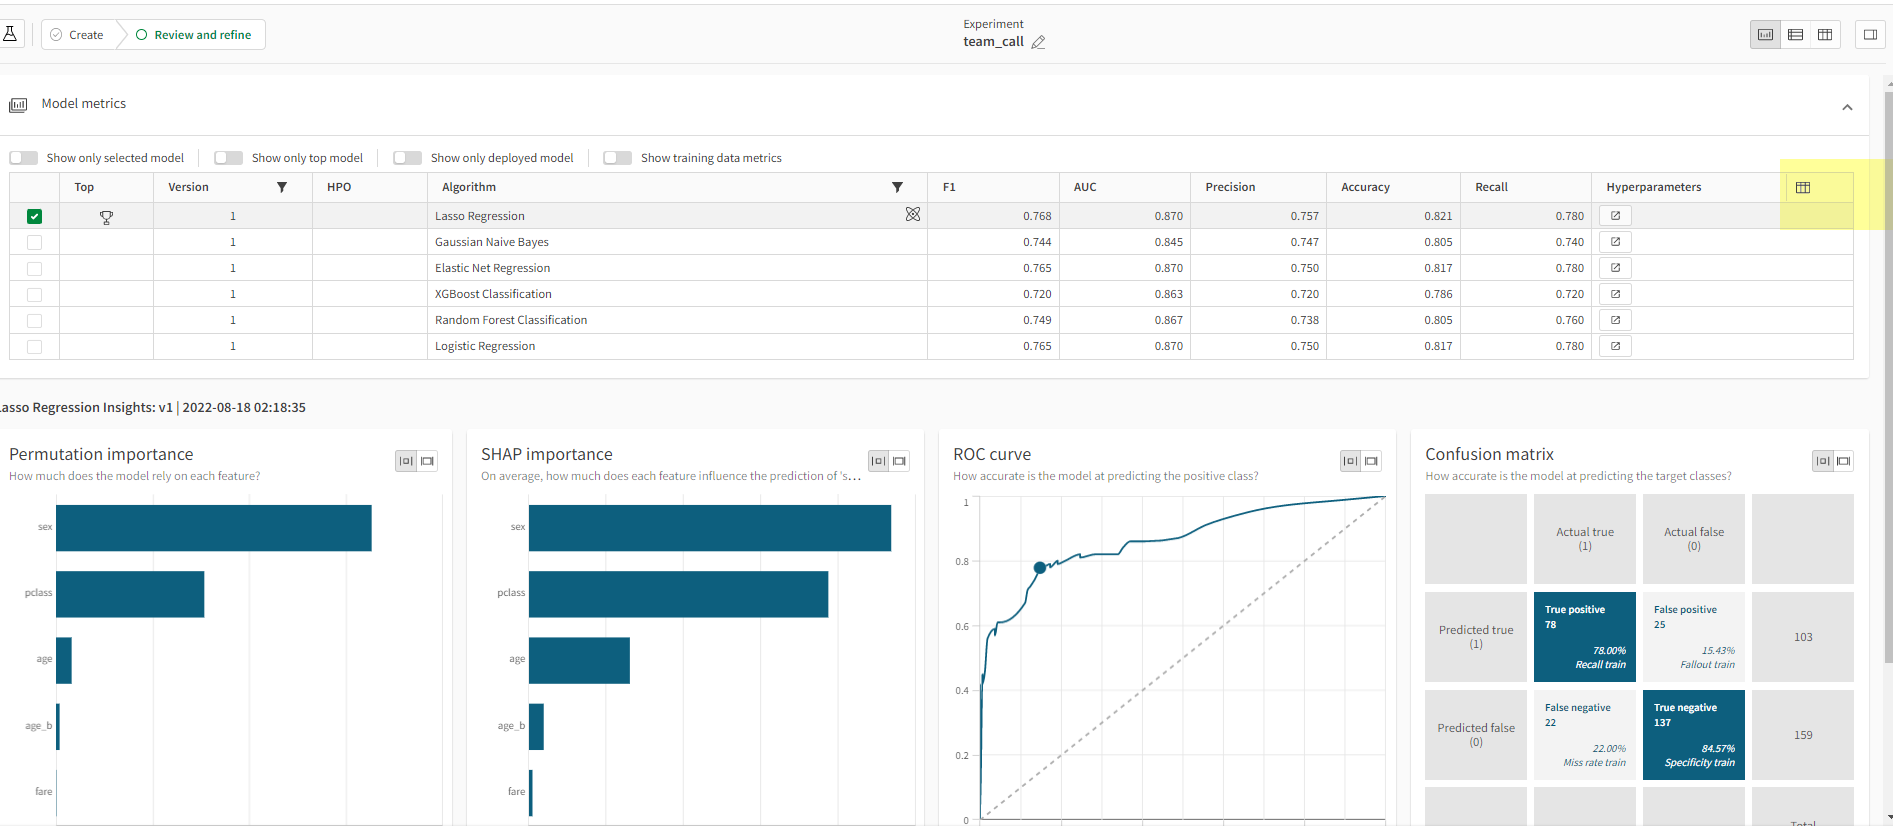The image size is (1893, 832).
Task: Open the column picker table icon
Action: pos(1802,187)
